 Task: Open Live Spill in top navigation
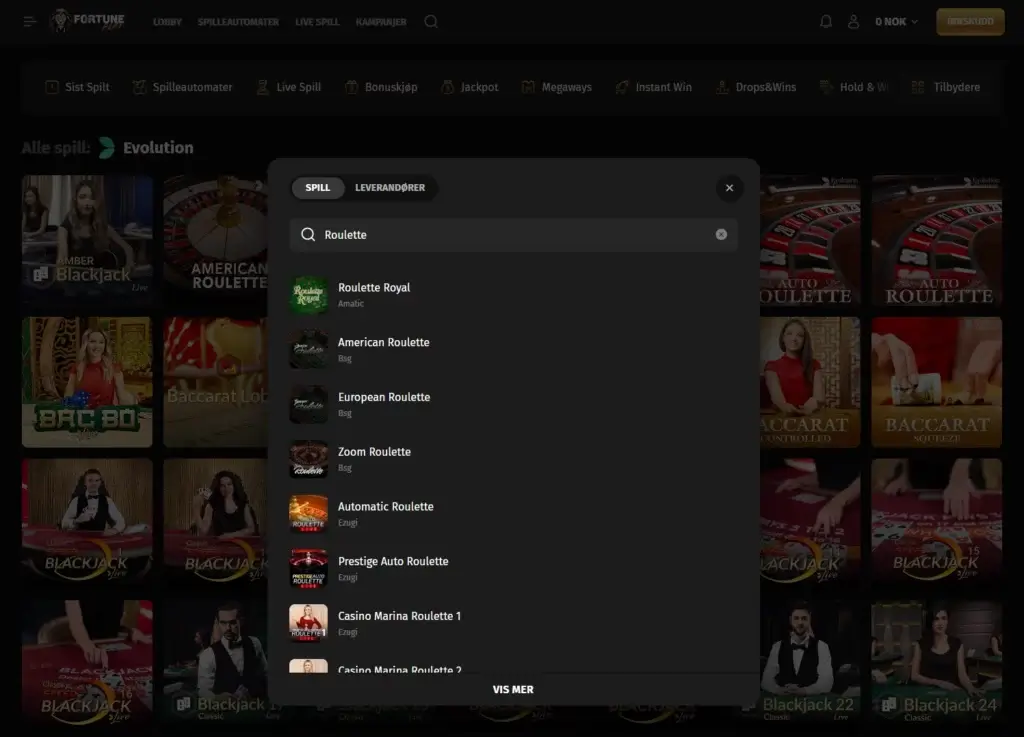tap(317, 22)
